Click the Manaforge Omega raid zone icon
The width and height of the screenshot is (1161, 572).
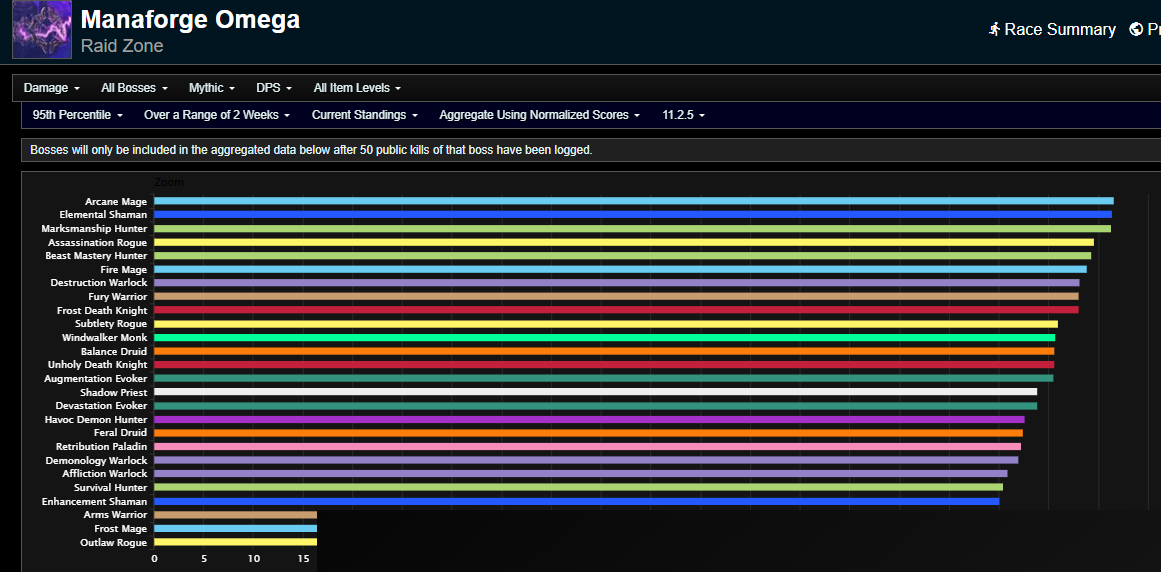[42, 30]
